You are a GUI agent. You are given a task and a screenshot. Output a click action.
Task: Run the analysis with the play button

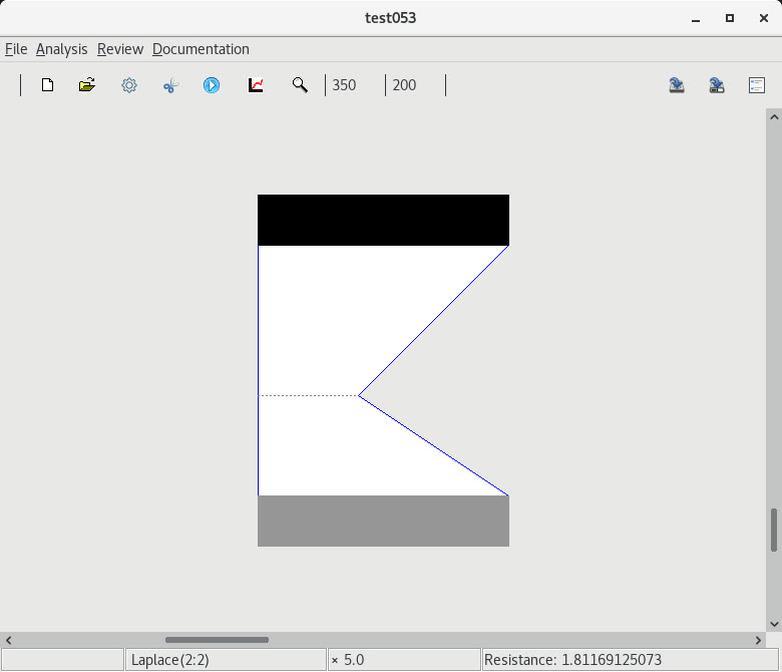212,85
